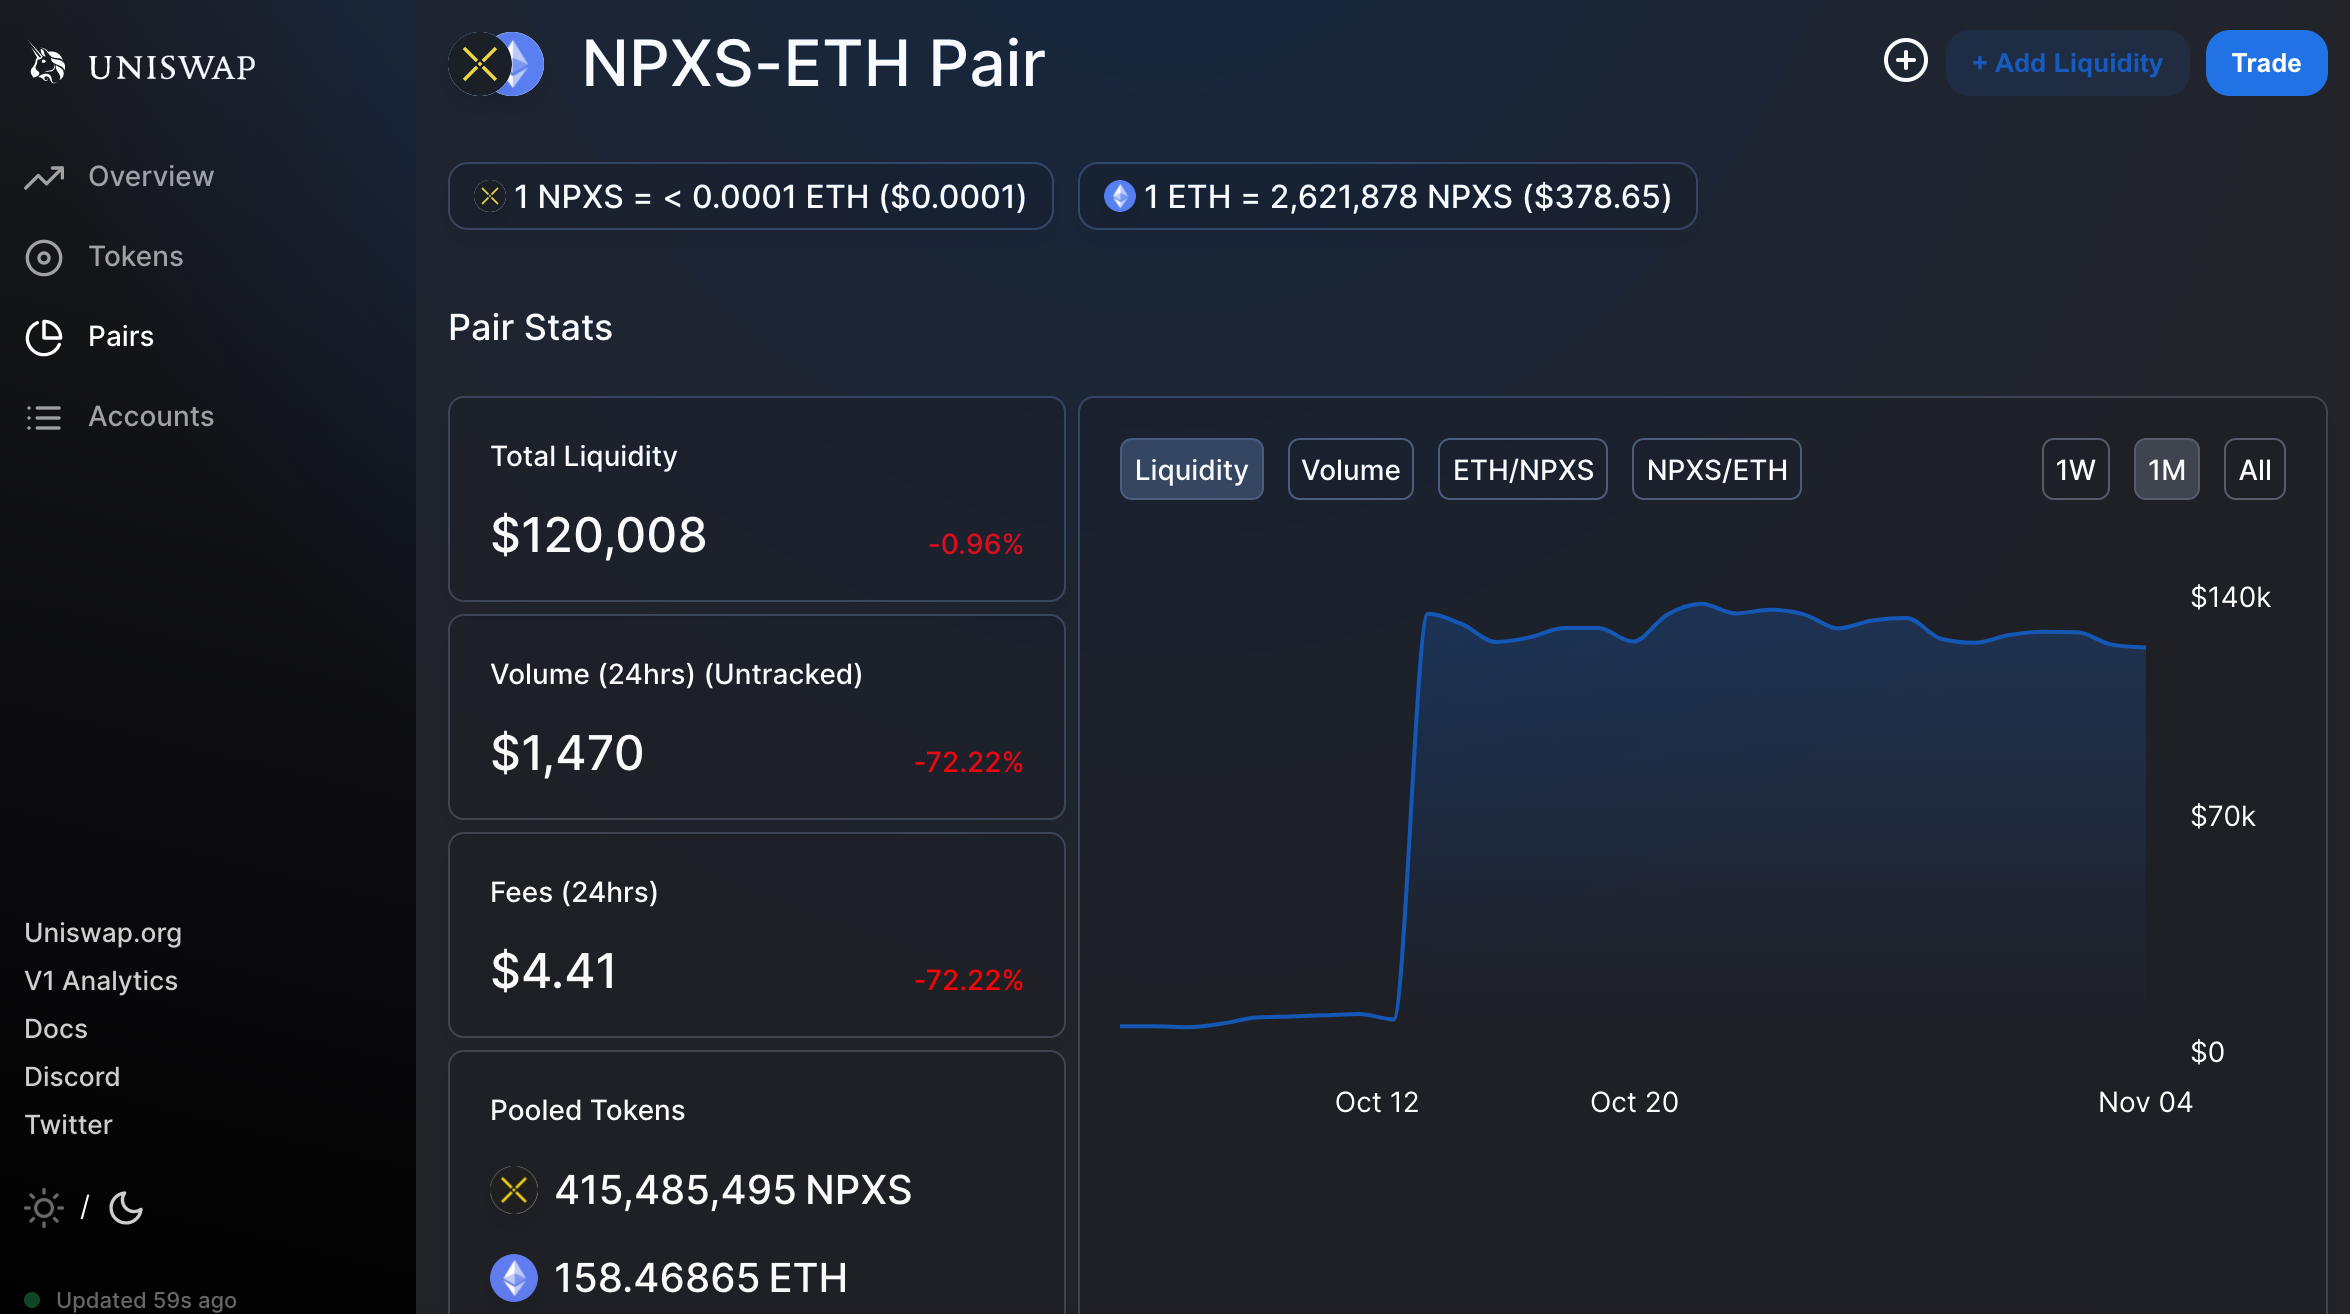Open the Uniswap.org link
Viewport: 2350px width, 1314px height.
pos(103,933)
